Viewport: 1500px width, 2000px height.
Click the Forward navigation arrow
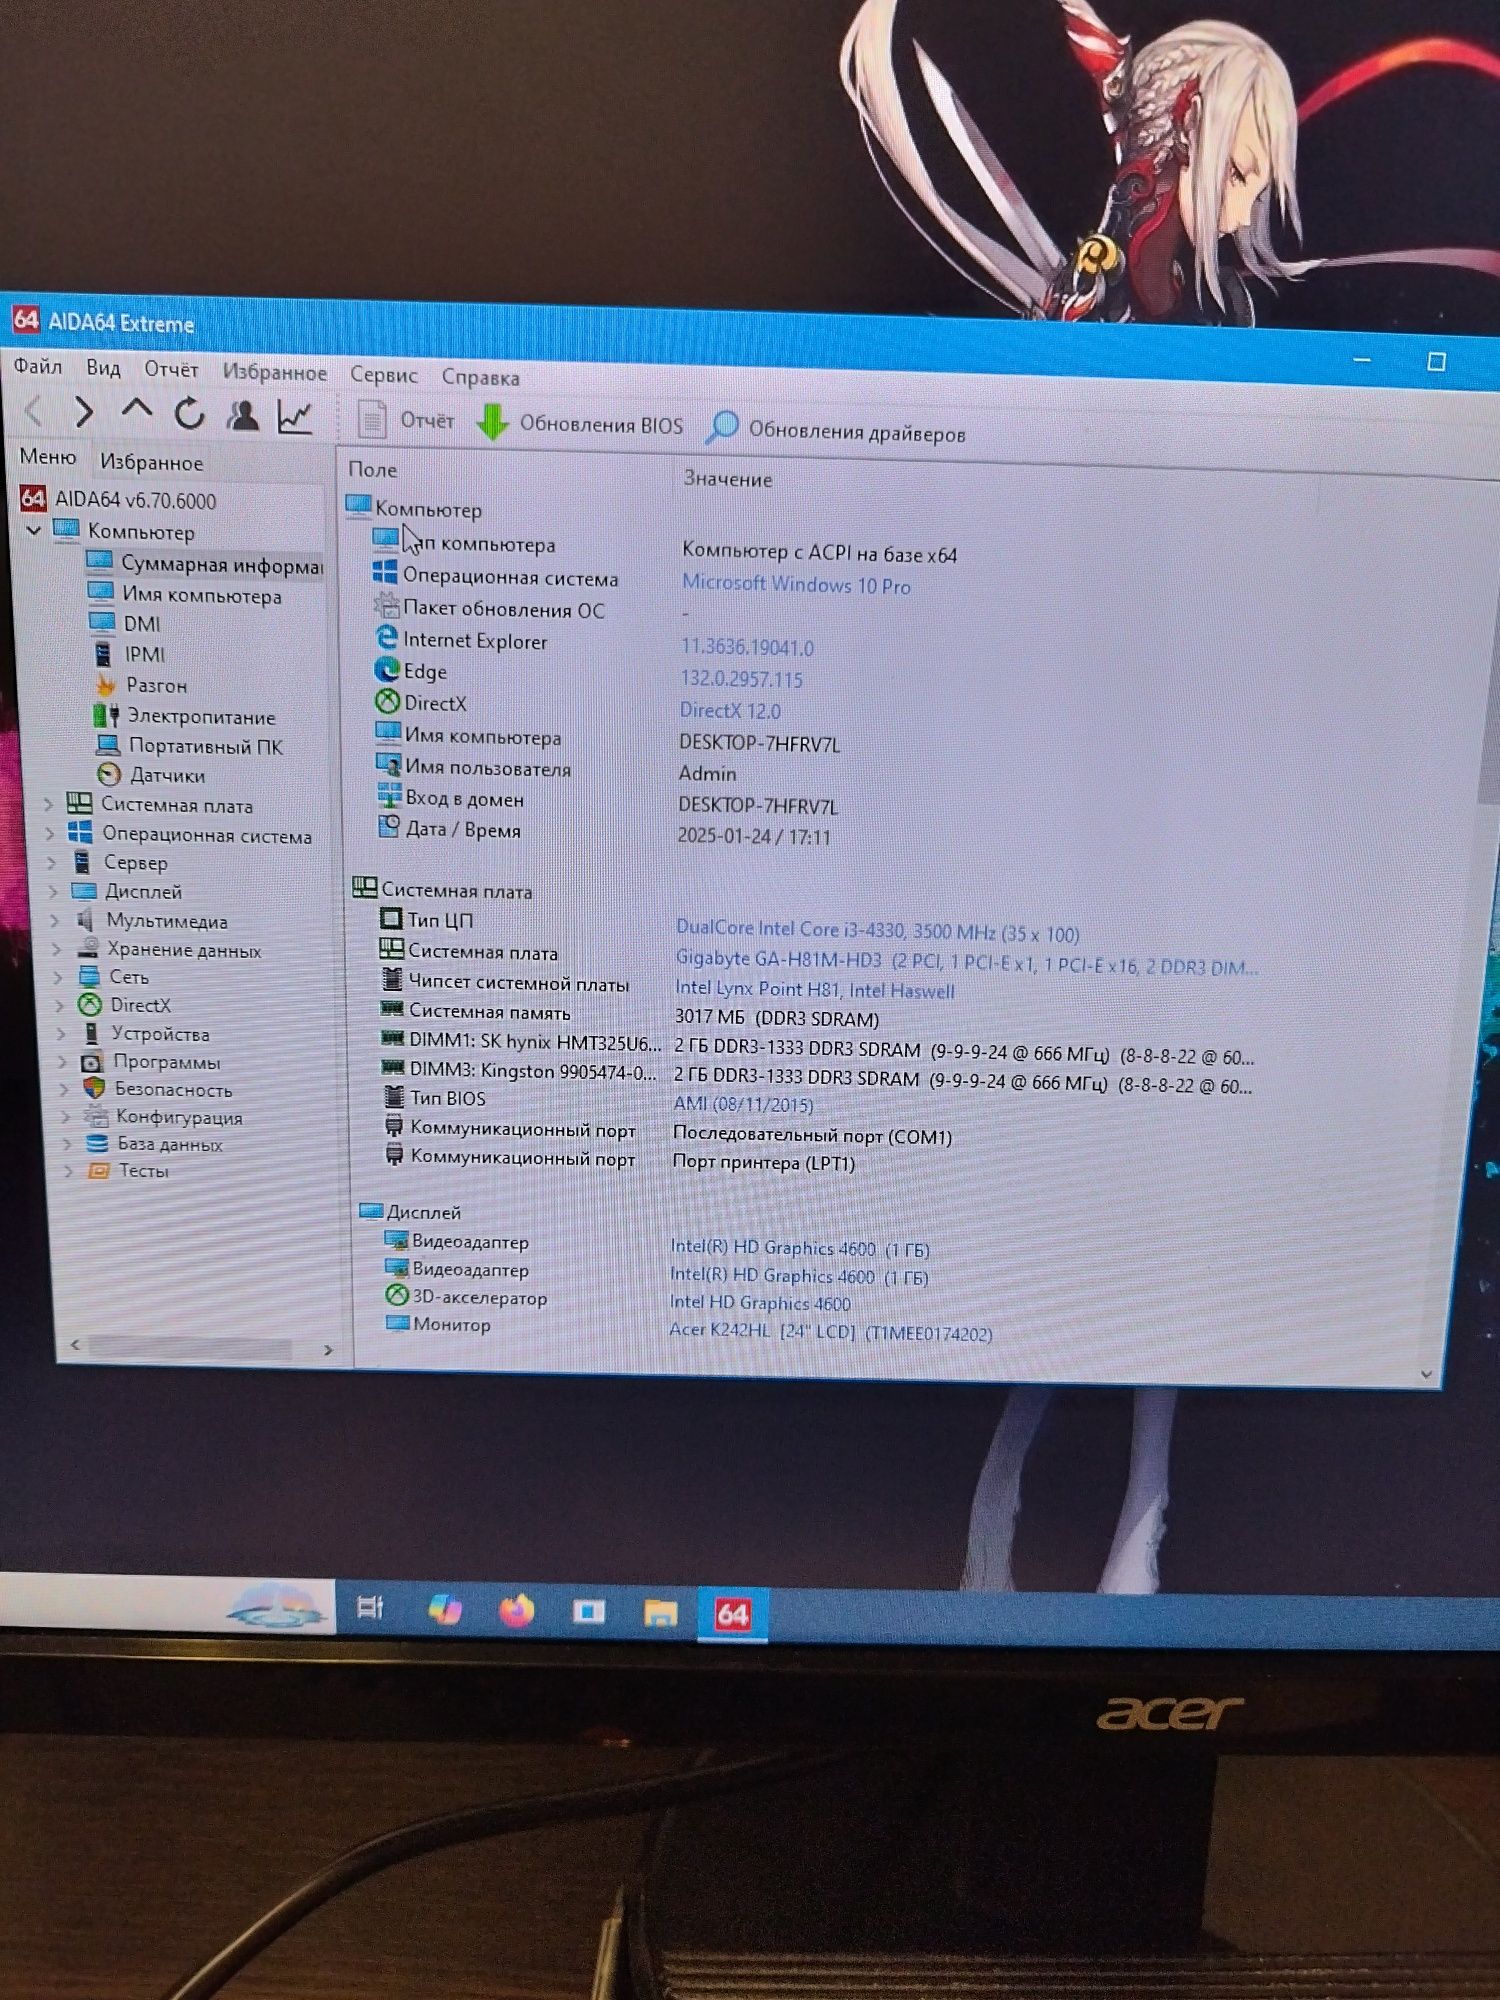coord(85,411)
